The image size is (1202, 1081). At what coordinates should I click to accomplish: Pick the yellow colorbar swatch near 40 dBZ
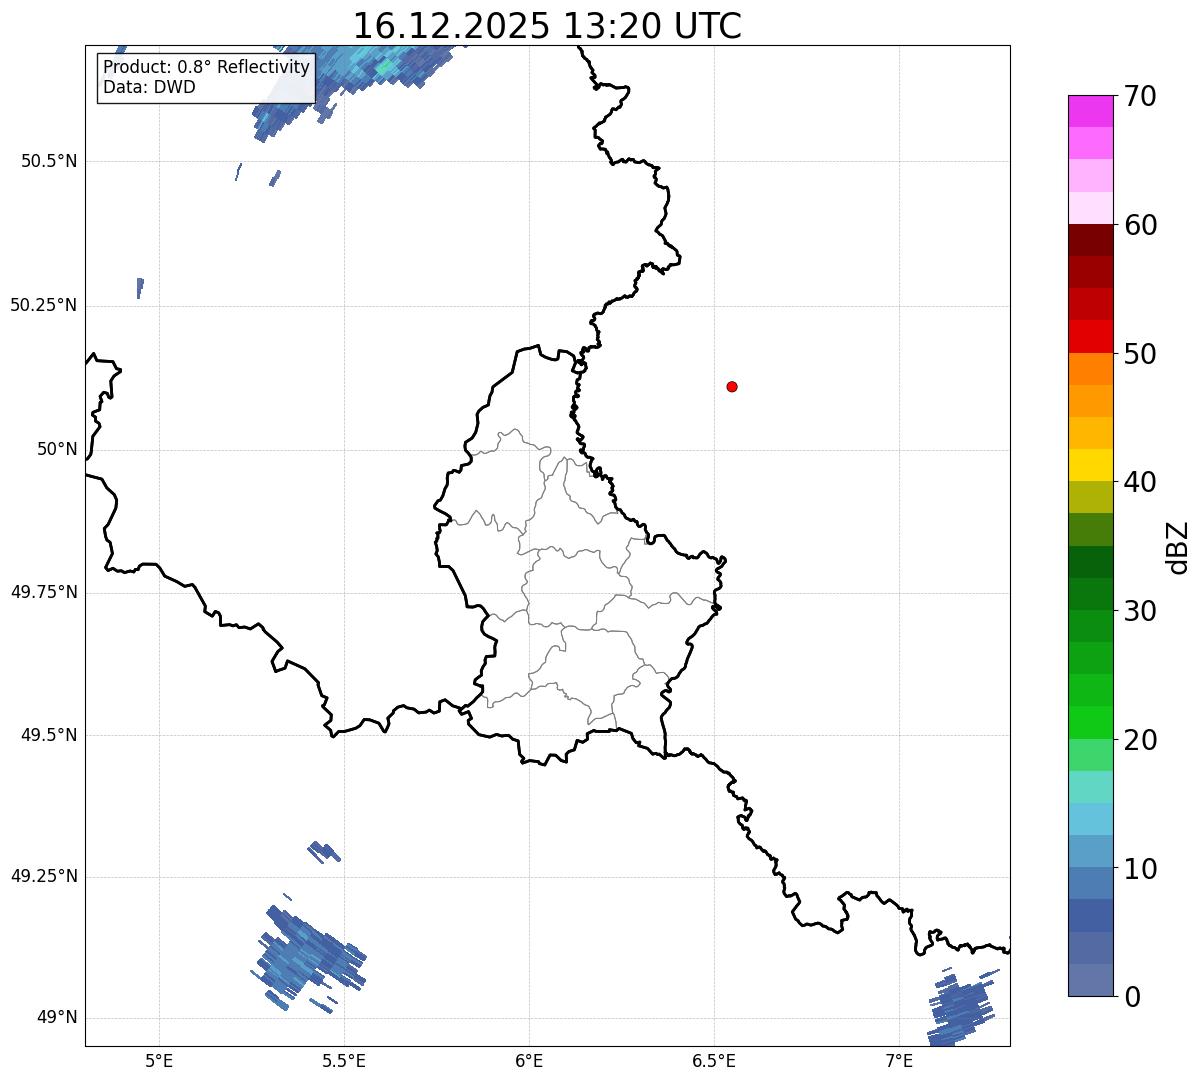coord(1091,465)
